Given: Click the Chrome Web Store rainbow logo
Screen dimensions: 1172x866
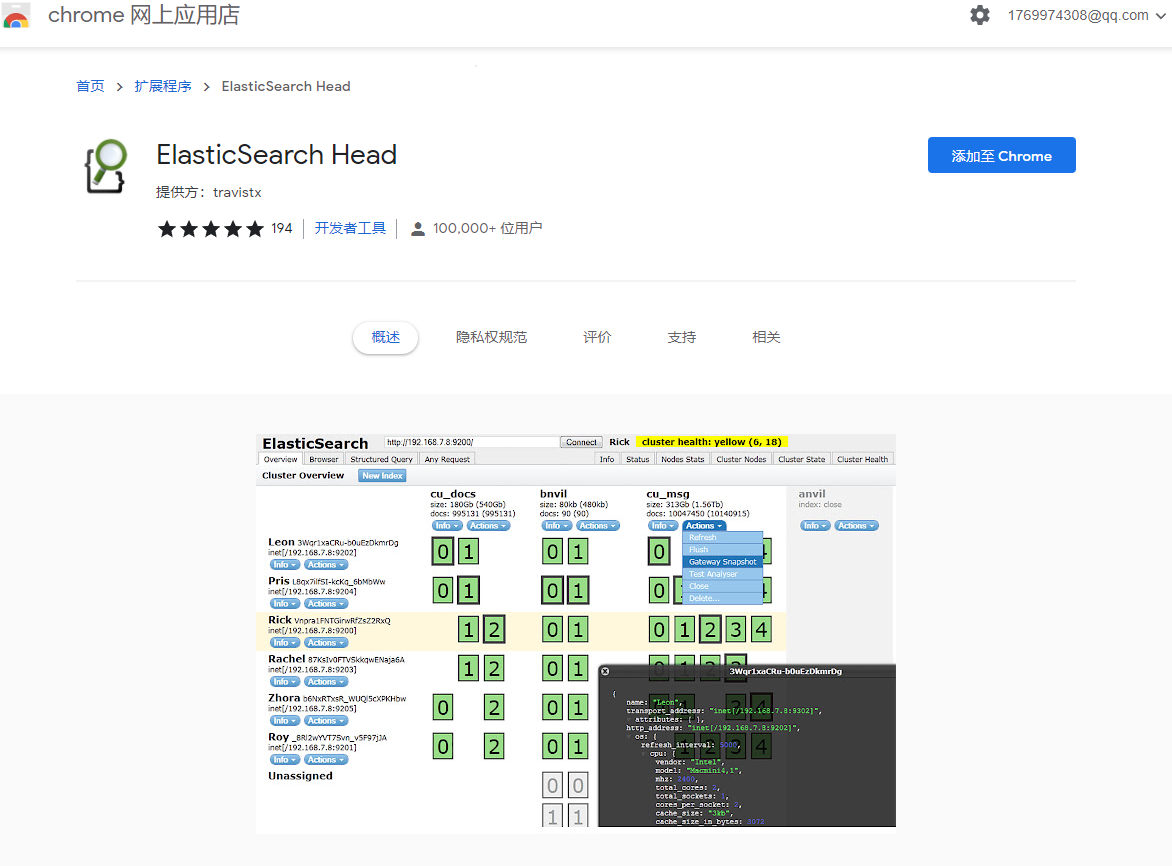Looking at the screenshot, I should pos(16,16).
